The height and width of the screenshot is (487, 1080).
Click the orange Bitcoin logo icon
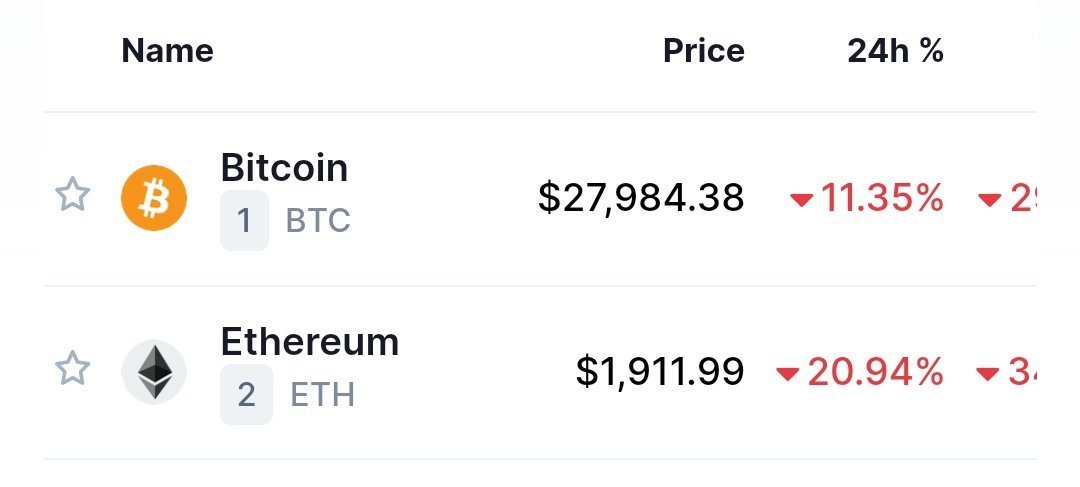(154, 198)
